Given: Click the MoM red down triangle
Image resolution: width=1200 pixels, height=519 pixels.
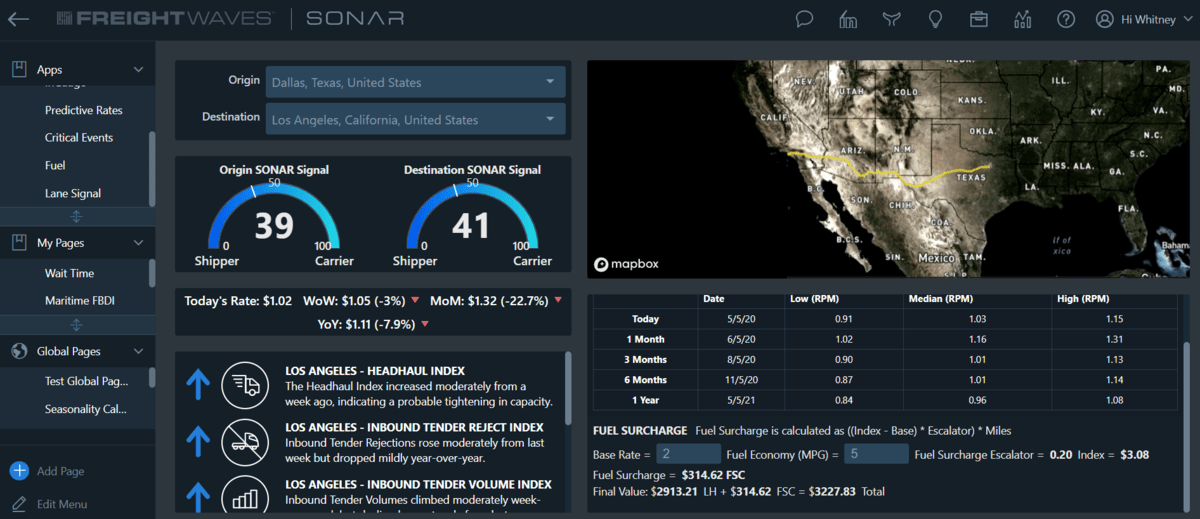Looking at the screenshot, I should (558, 301).
